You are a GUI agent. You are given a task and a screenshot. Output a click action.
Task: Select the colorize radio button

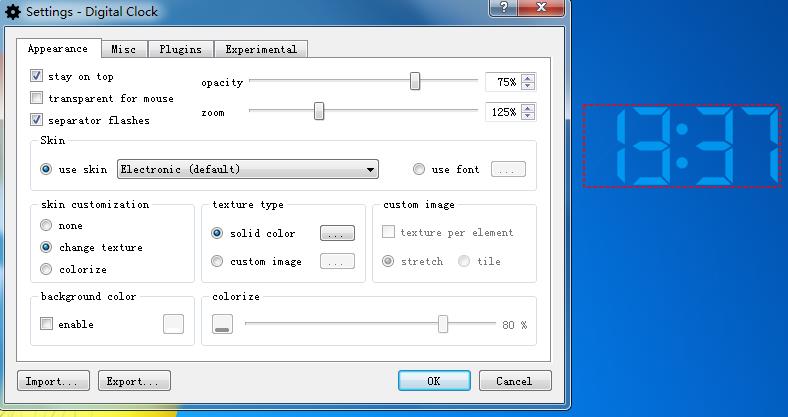[x=46, y=269]
